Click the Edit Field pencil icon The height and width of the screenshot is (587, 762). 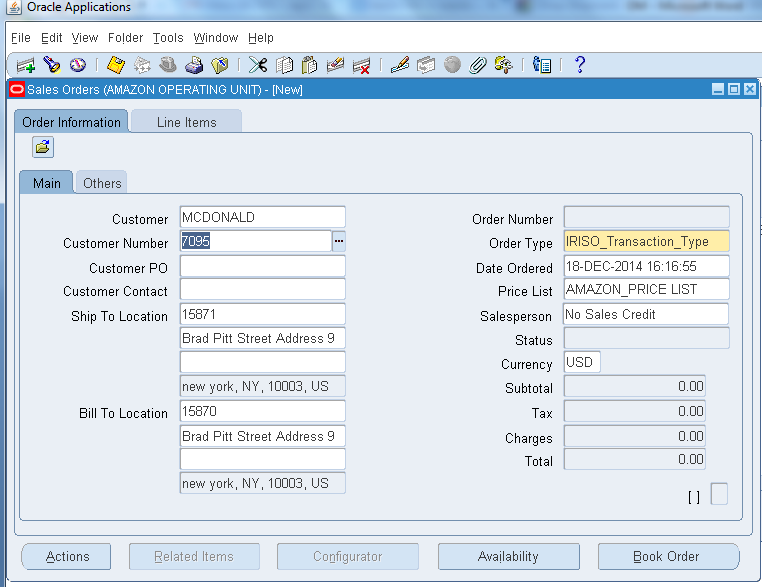(400, 65)
